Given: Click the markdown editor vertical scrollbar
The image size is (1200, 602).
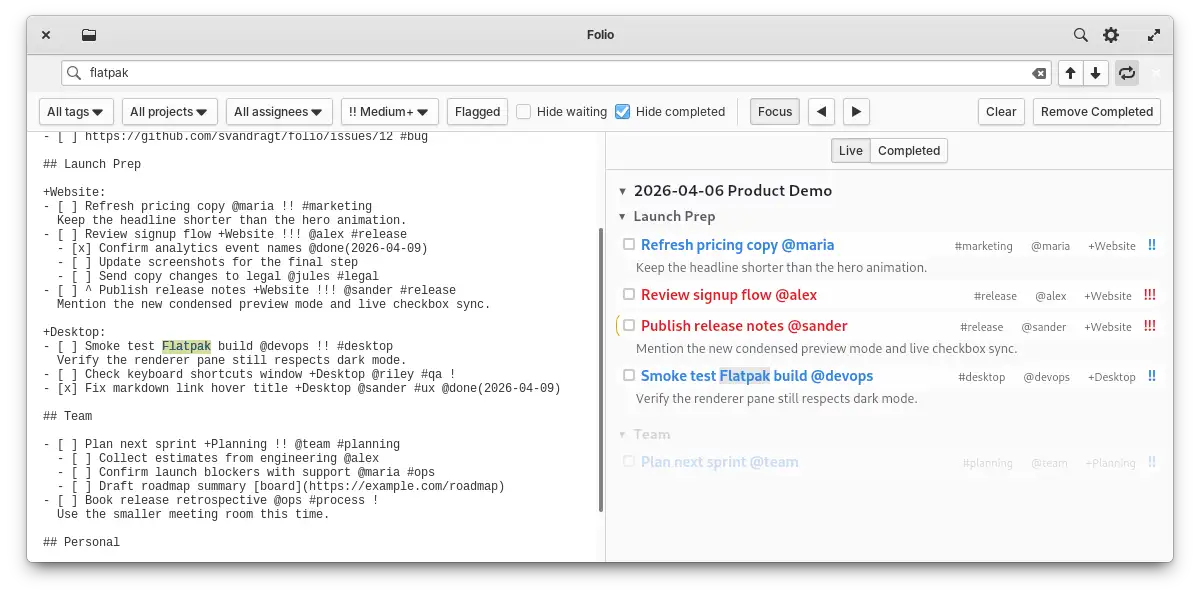Looking at the screenshot, I should (601, 370).
